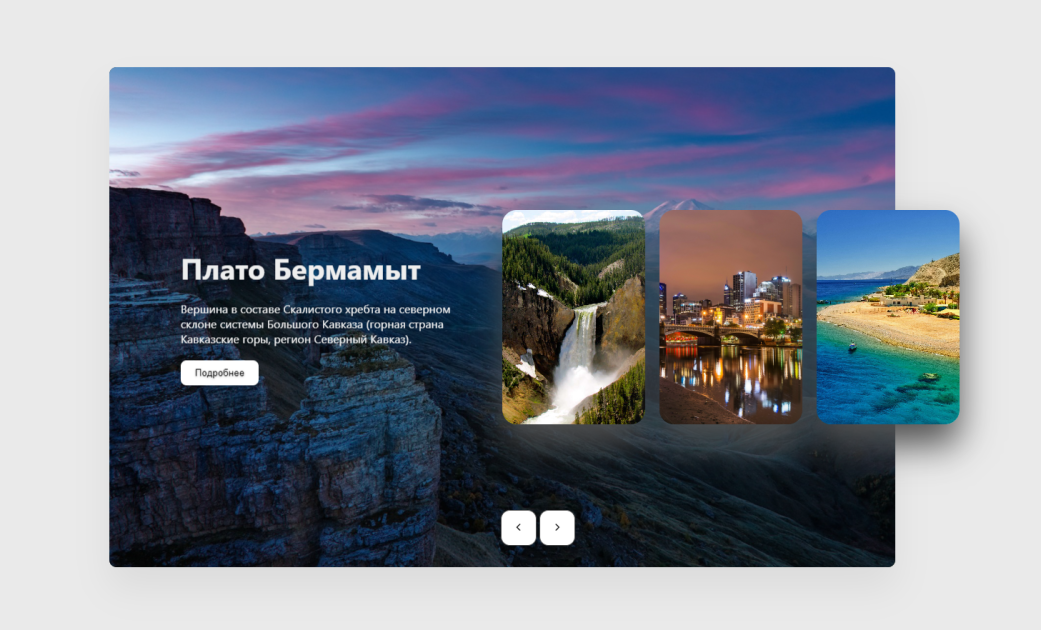Click the sandy shore in the beach card

(890, 327)
